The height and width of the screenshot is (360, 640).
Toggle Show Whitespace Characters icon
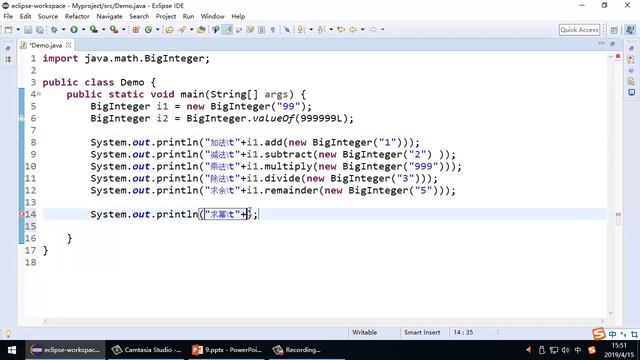(x=273, y=29)
